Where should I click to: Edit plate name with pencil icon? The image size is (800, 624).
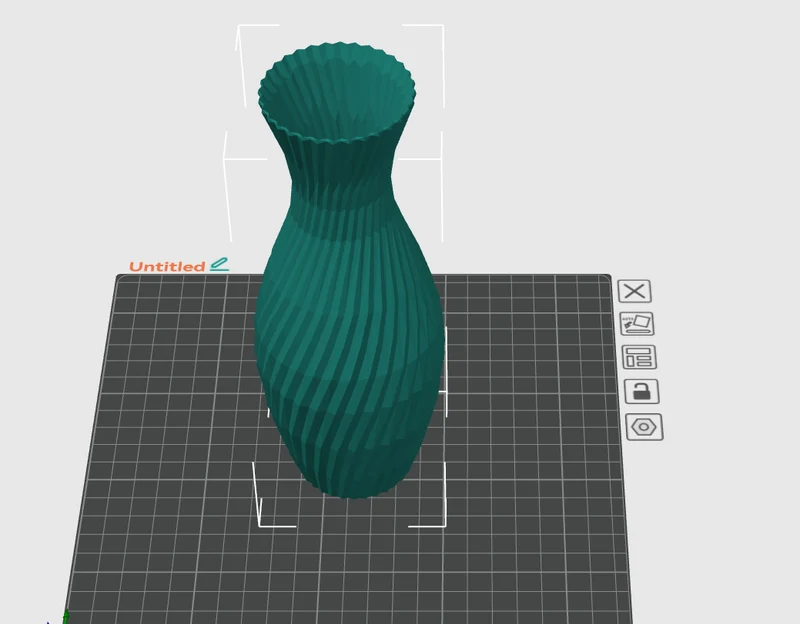[219, 264]
